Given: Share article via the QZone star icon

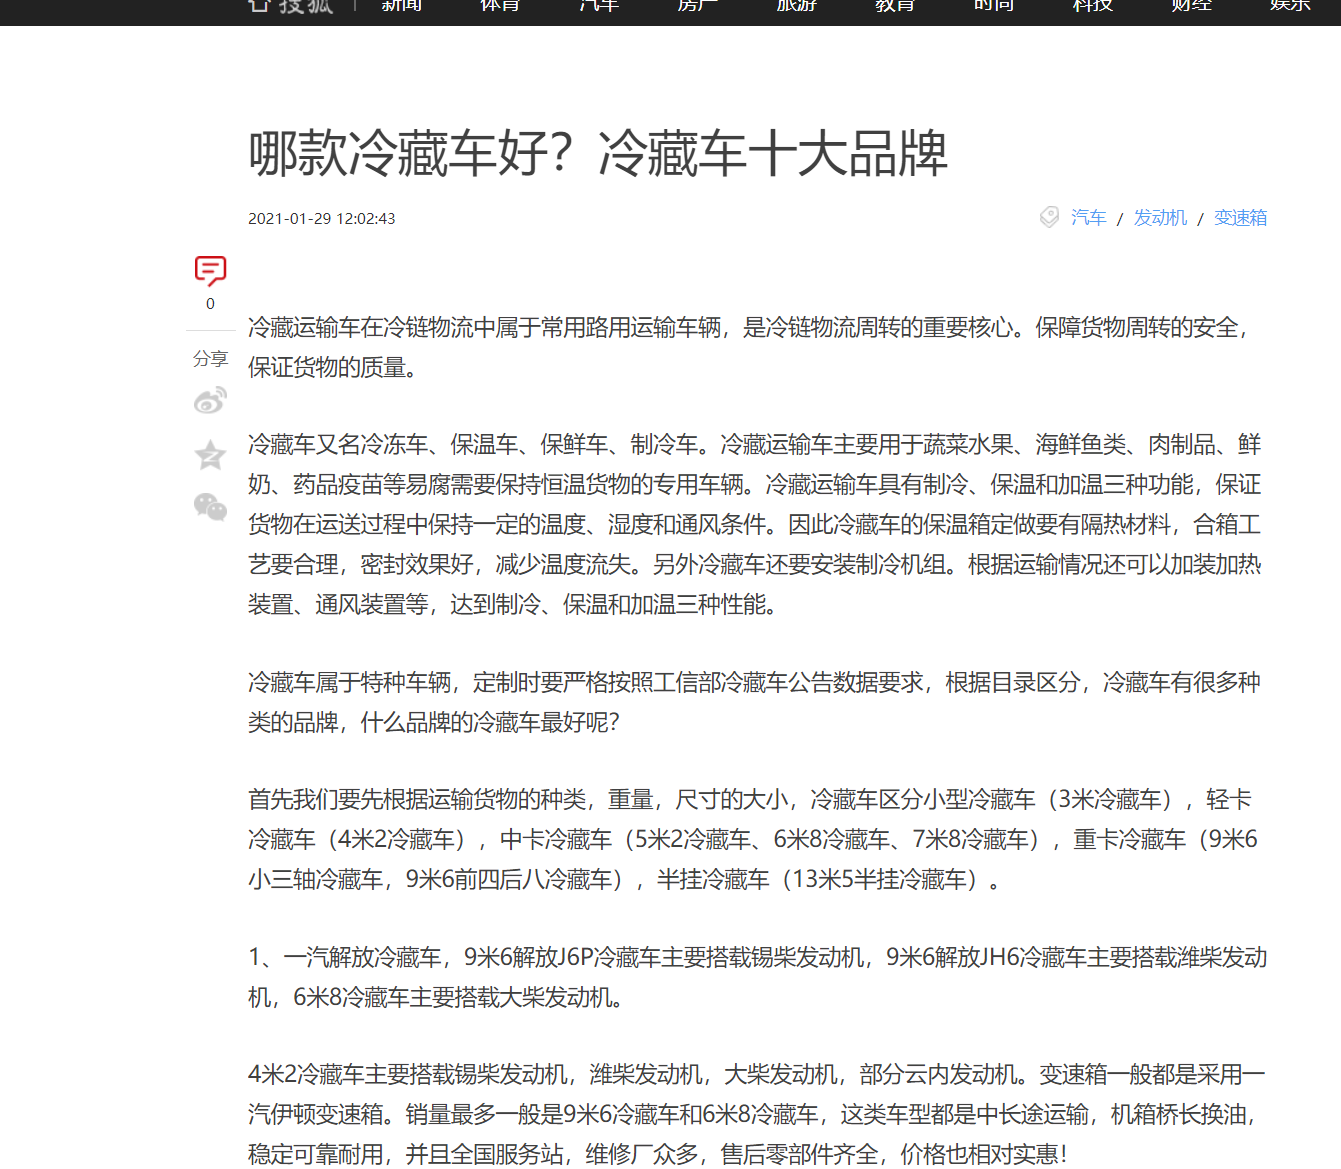Looking at the screenshot, I should (x=210, y=455).
